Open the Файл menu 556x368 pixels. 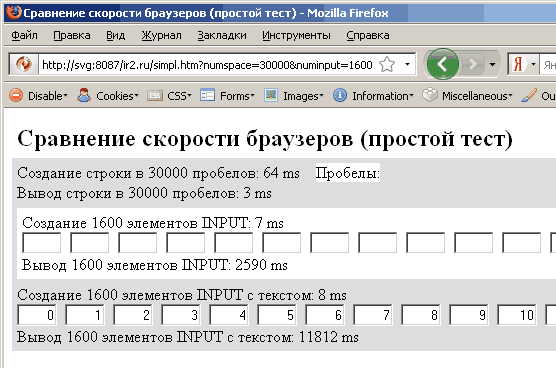click(24, 35)
